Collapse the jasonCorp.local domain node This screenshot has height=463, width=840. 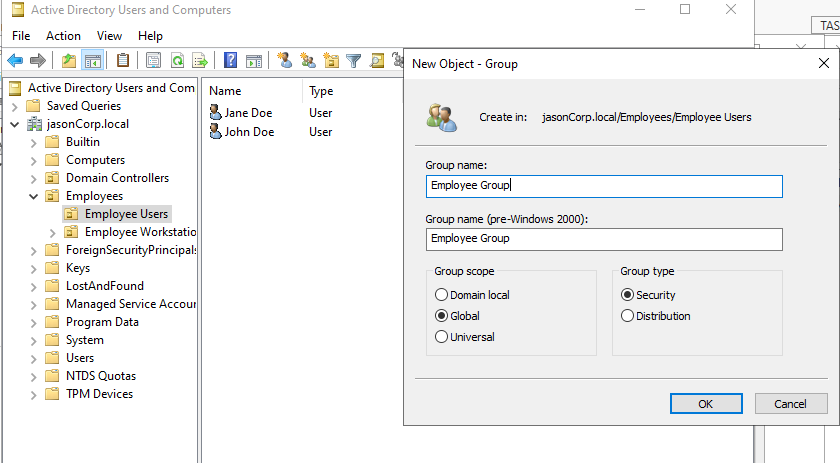15,124
